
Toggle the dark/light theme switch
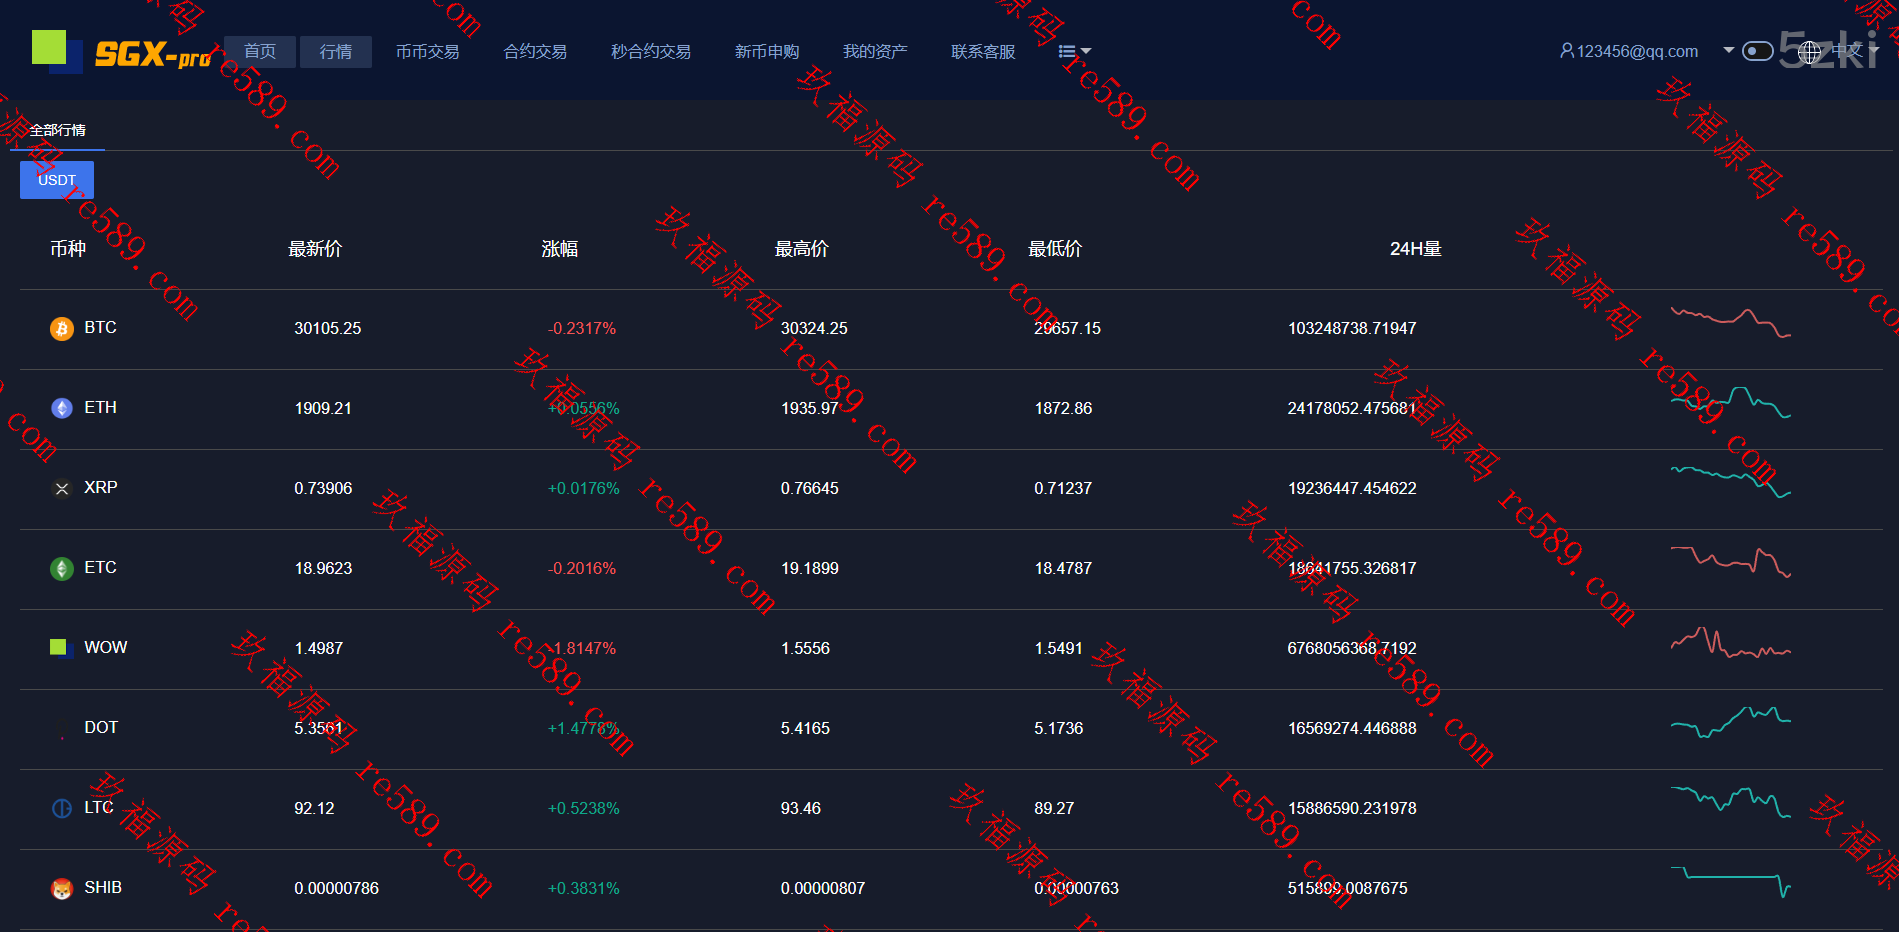1757,51
